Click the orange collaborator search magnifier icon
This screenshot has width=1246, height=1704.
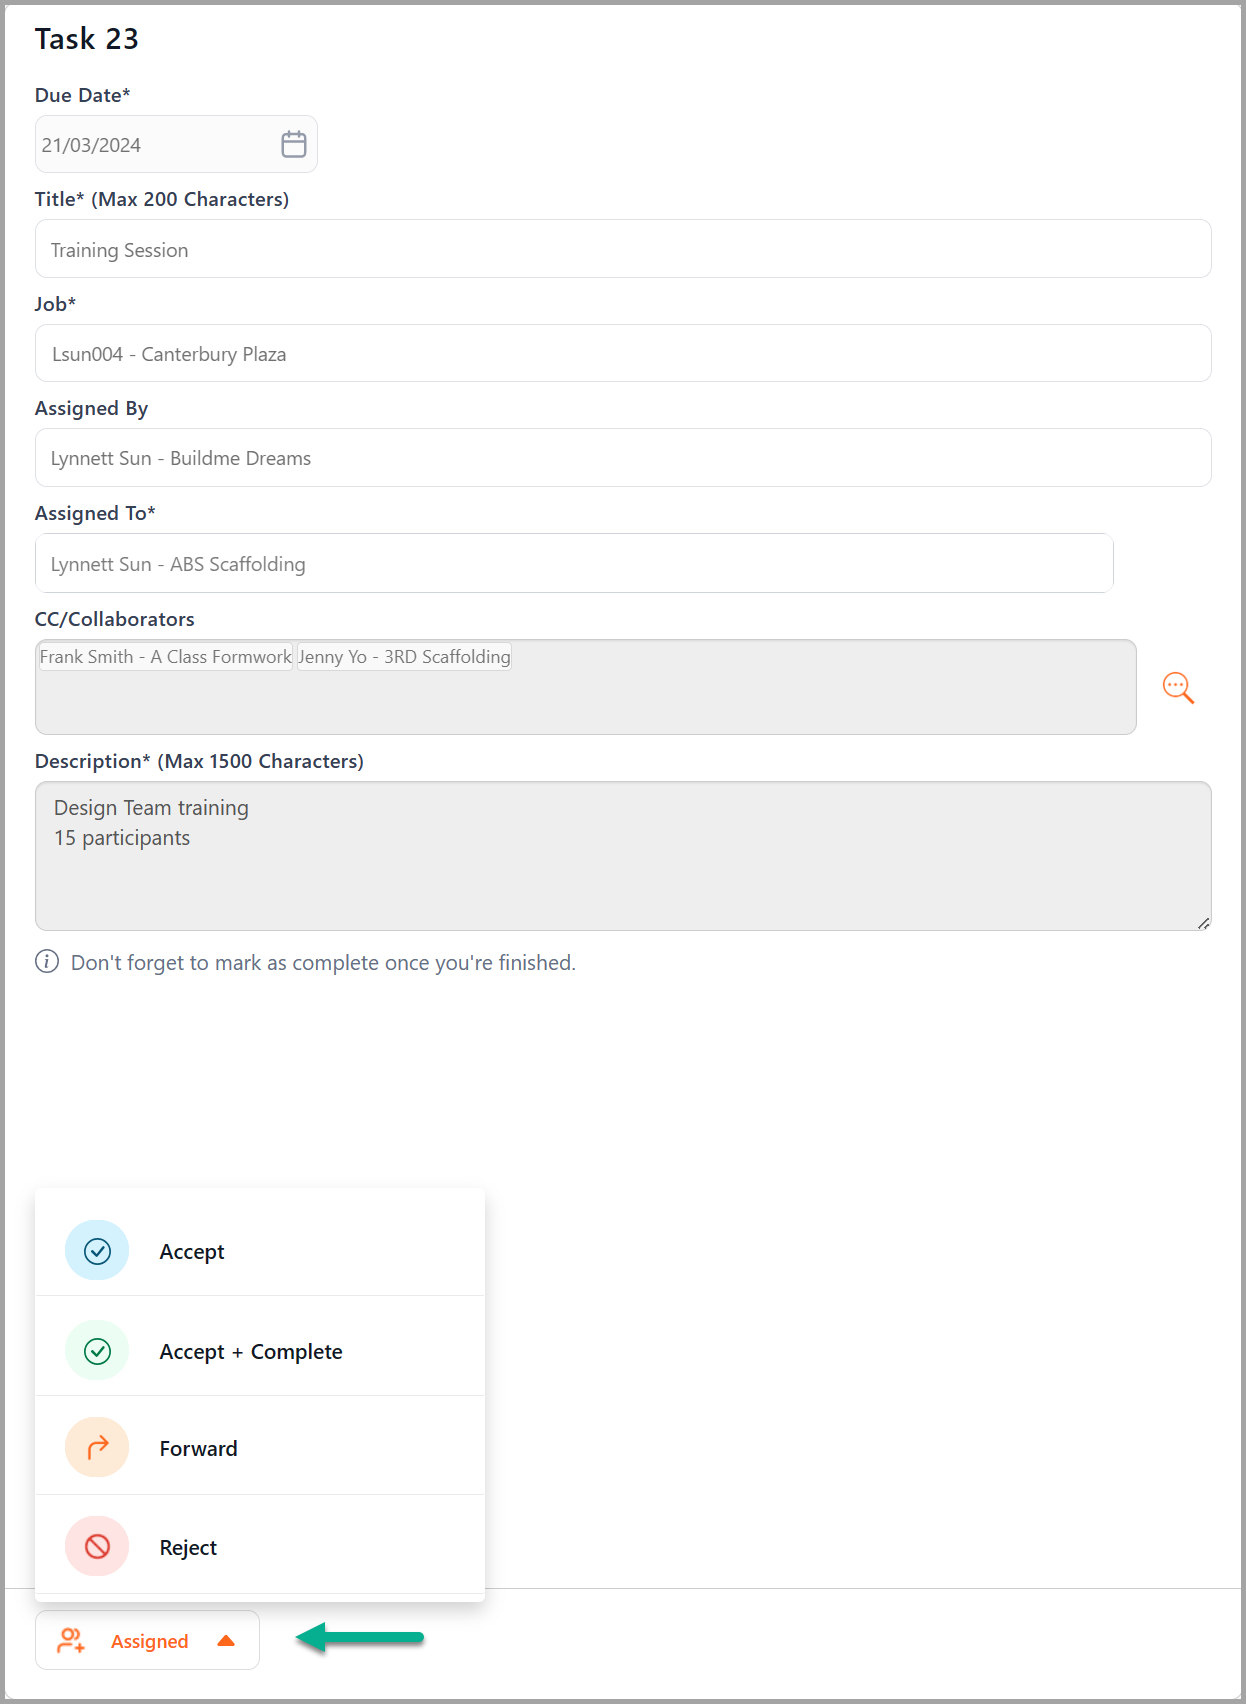click(x=1178, y=688)
